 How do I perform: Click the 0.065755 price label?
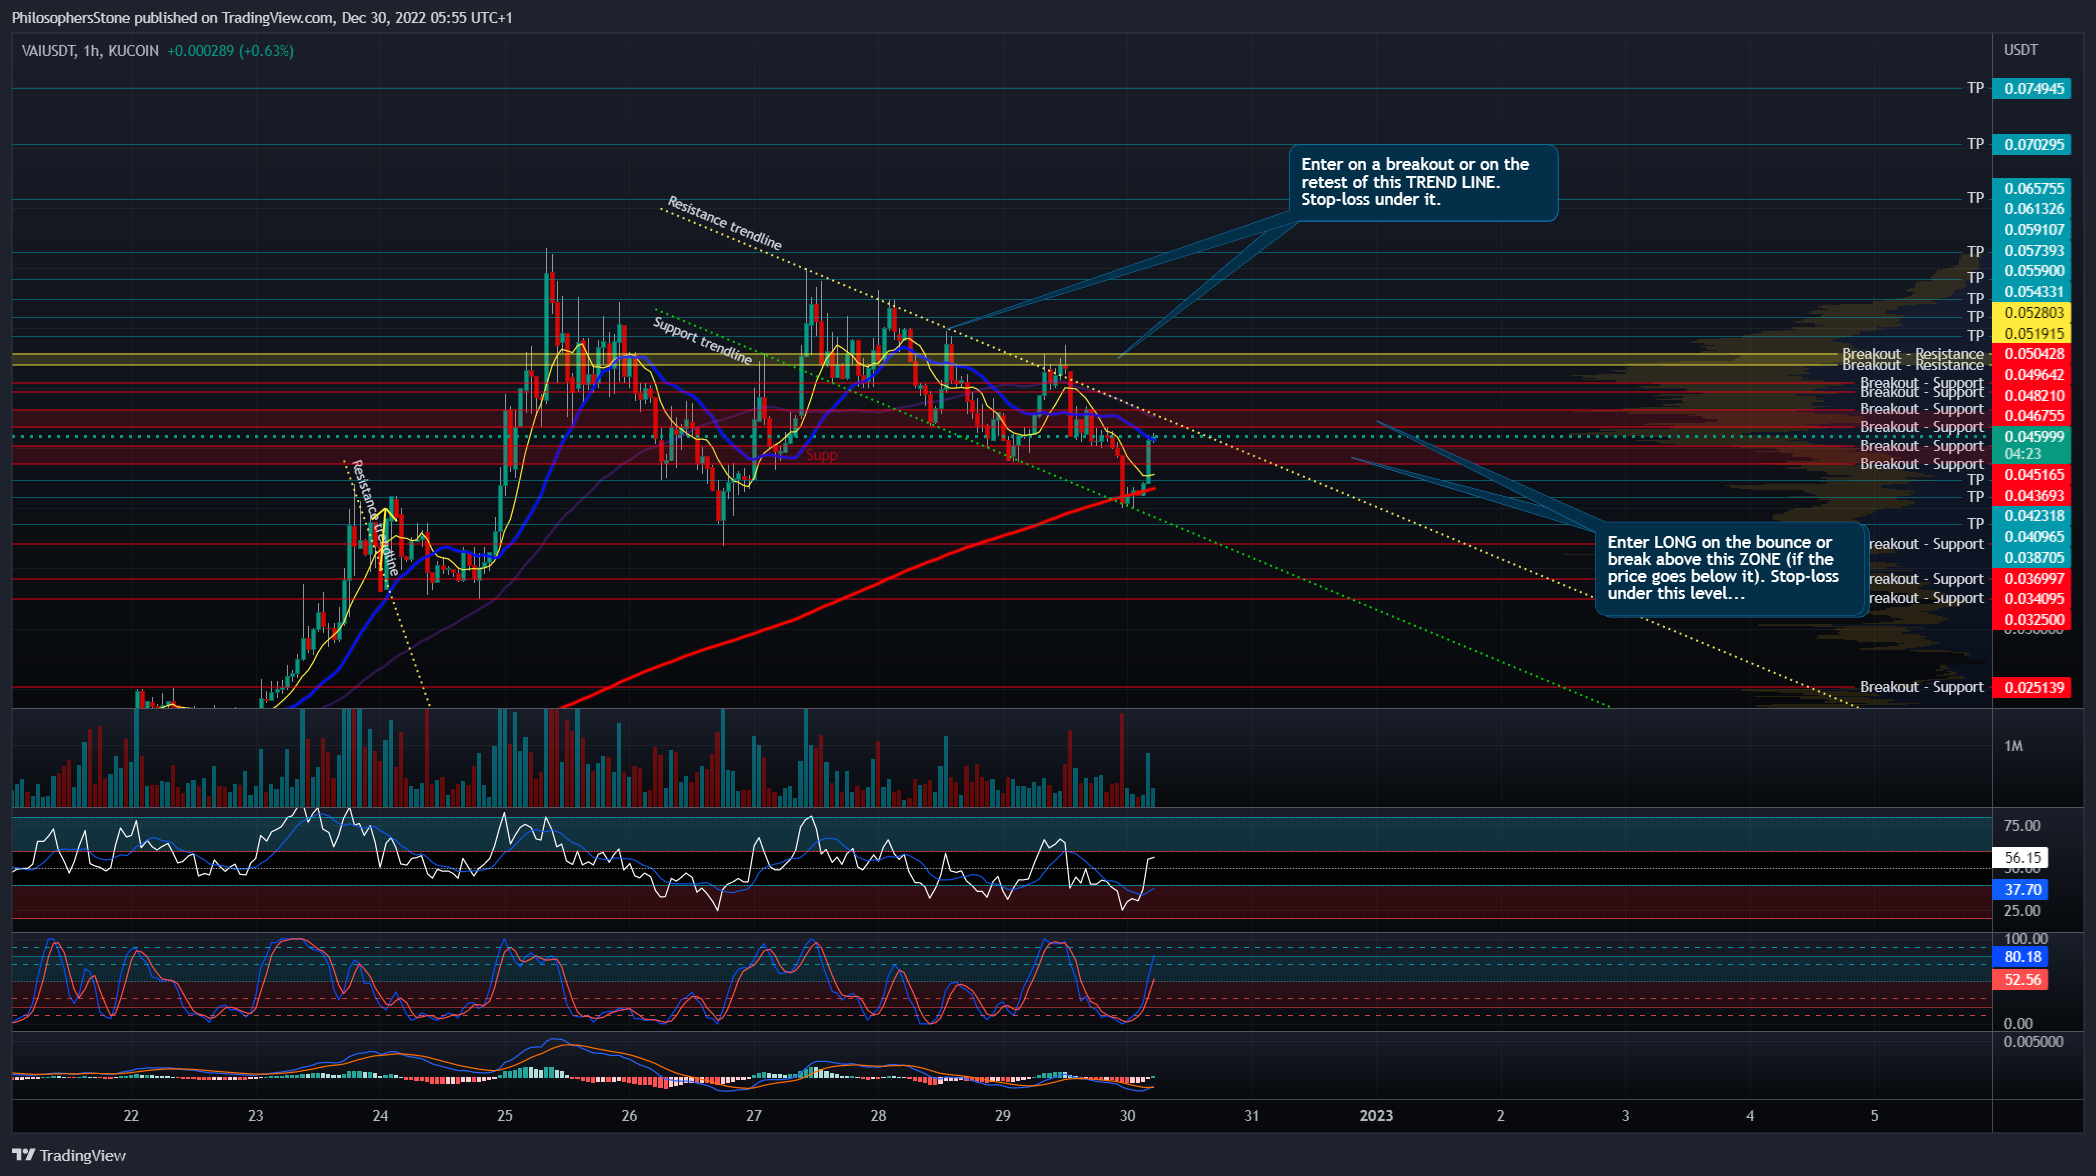tap(2031, 188)
